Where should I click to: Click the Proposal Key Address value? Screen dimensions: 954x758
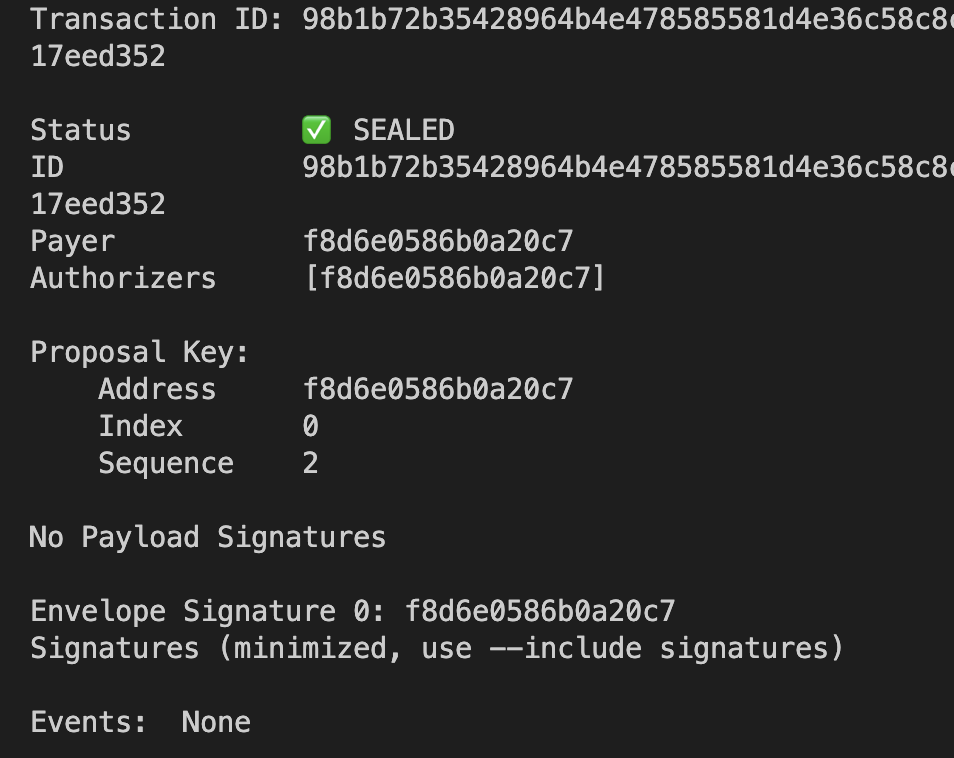(438, 389)
